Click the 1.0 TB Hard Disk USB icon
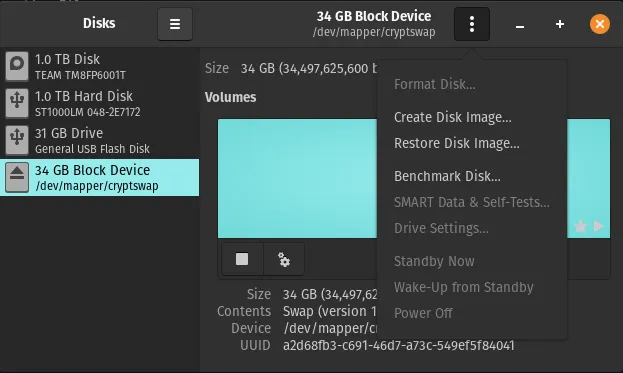The image size is (623, 373). [x=17, y=103]
